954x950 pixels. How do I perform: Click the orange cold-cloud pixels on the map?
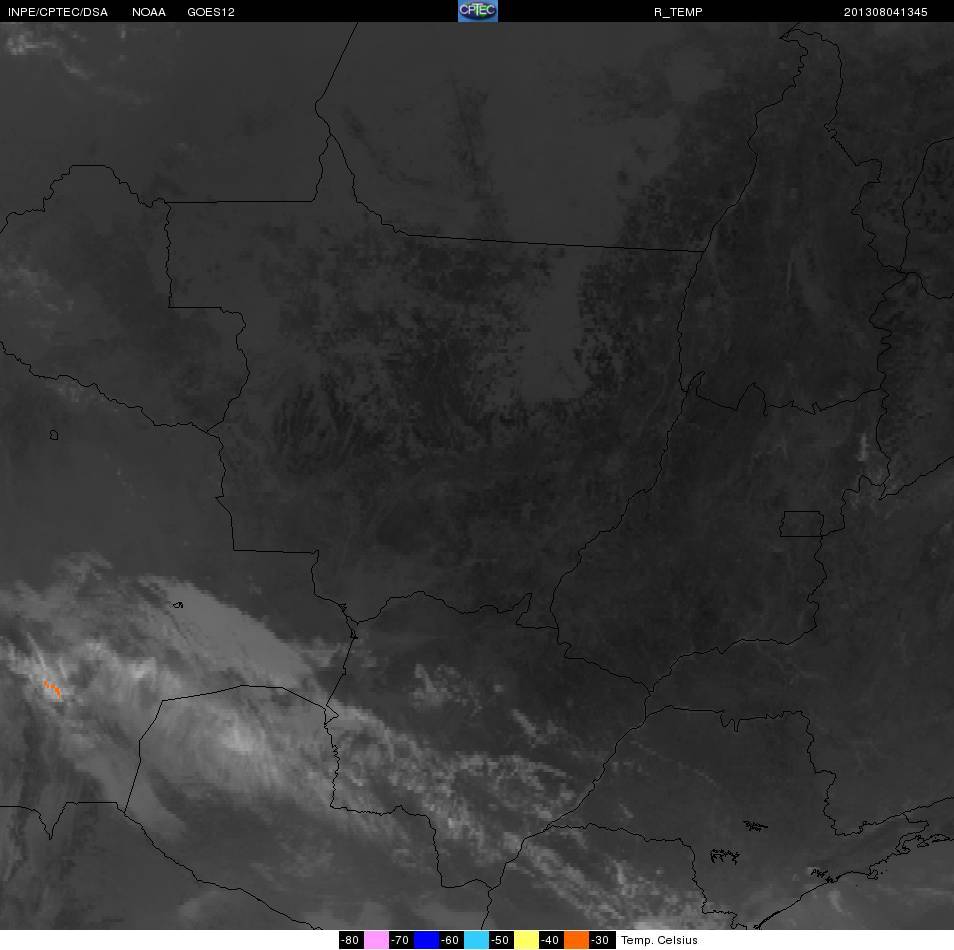click(53, 689)
